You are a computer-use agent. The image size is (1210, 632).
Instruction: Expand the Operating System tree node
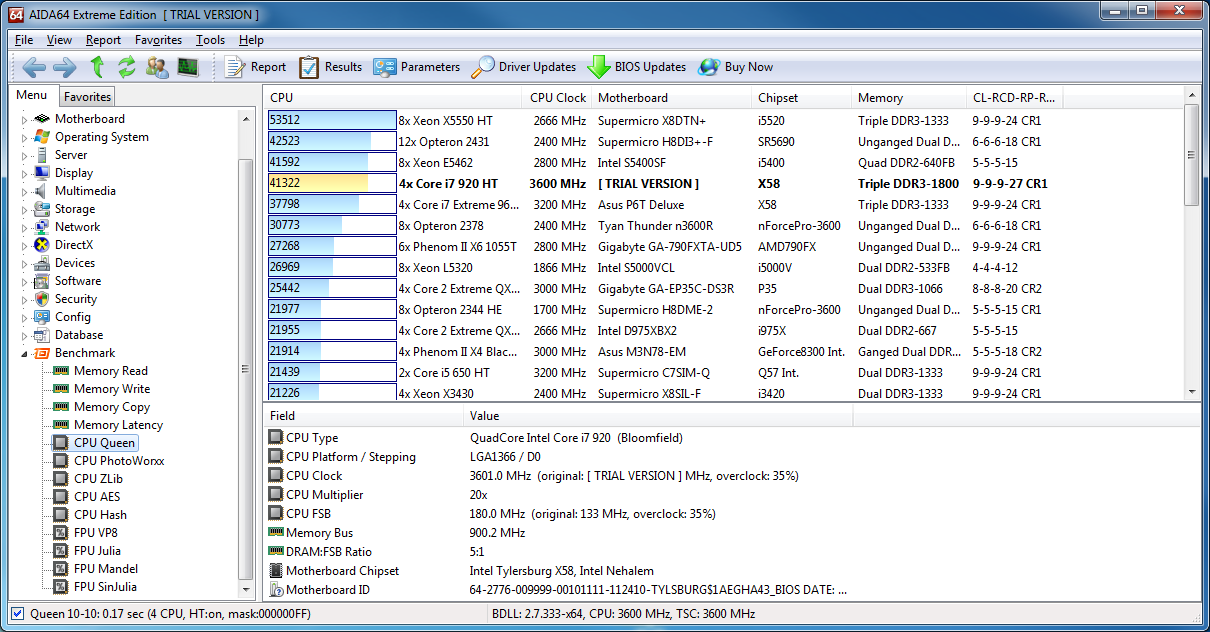click(x=25, y=137)
